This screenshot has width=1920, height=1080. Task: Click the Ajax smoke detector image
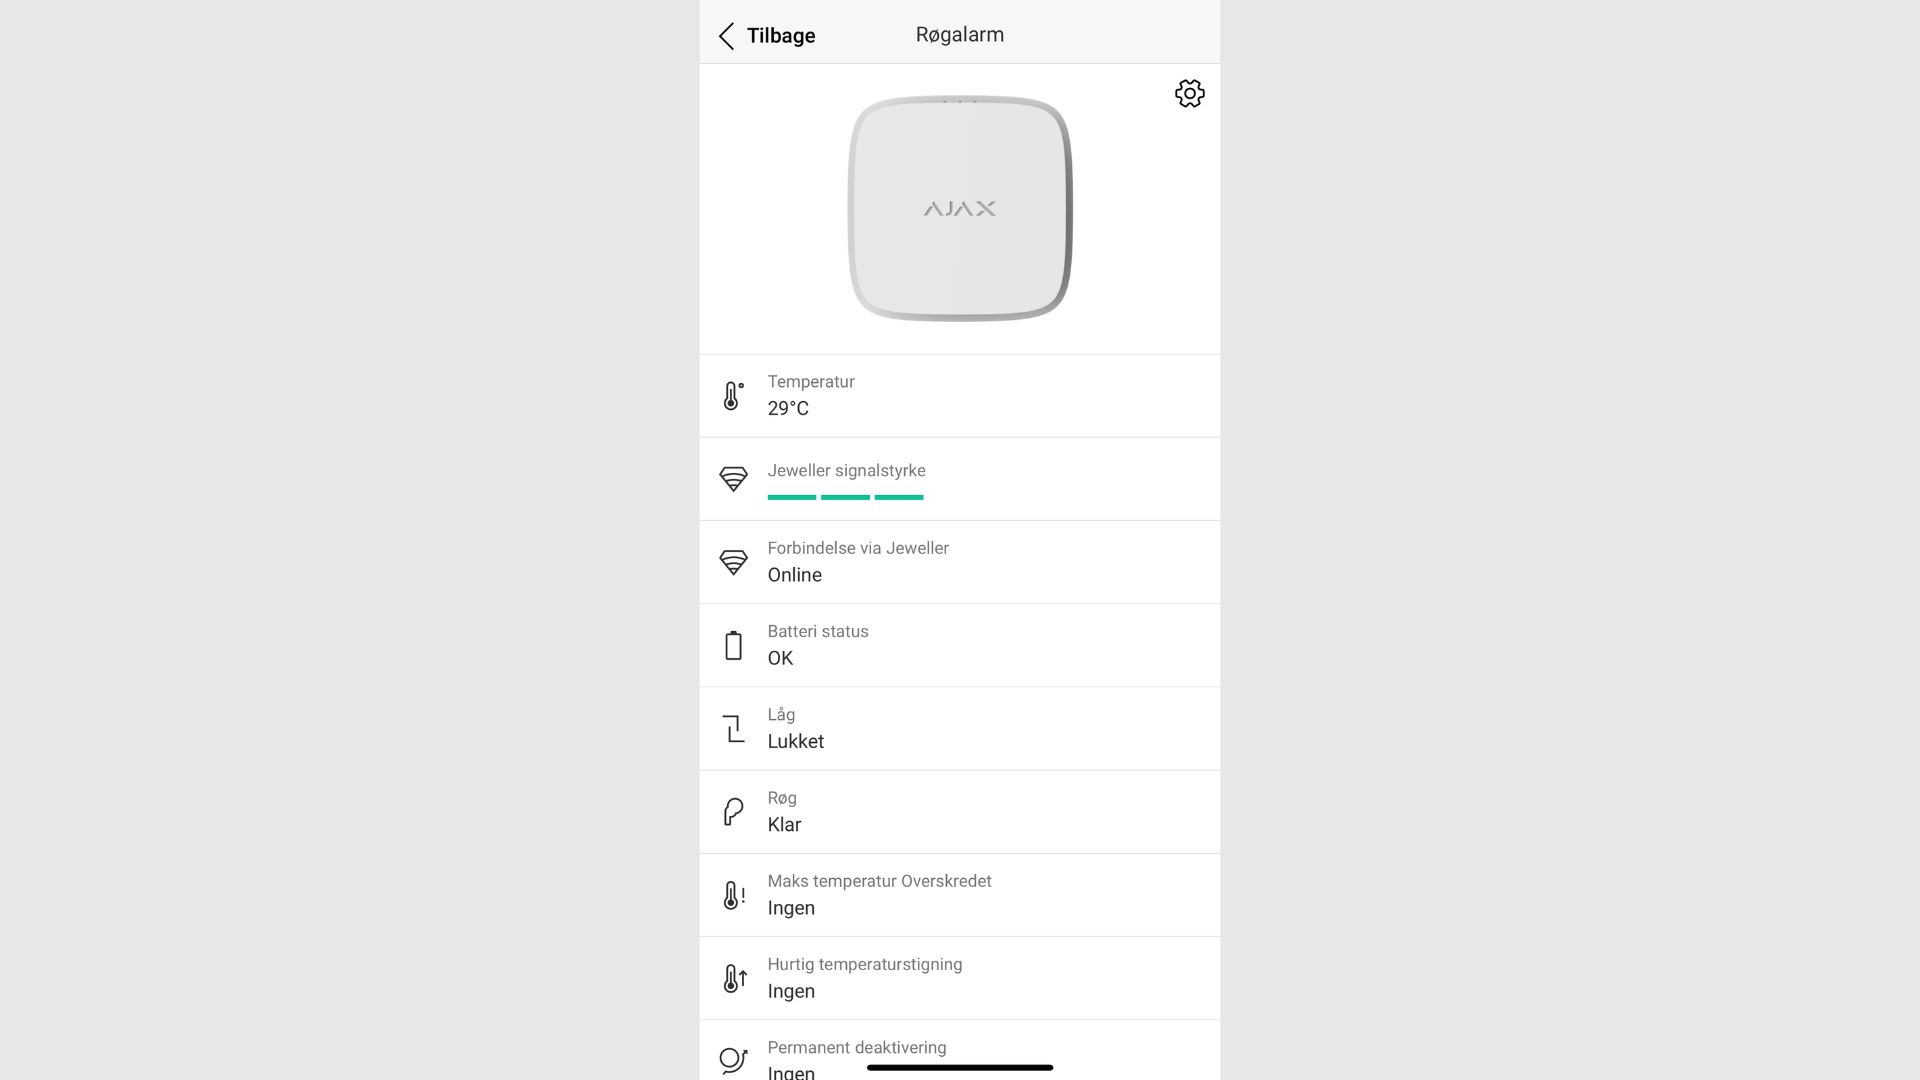tap(960, 208)
